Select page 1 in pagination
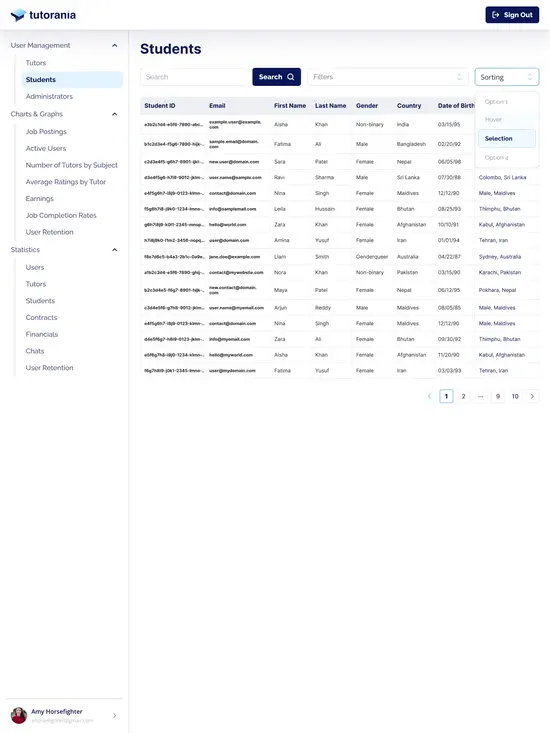 tap(446, 396)
